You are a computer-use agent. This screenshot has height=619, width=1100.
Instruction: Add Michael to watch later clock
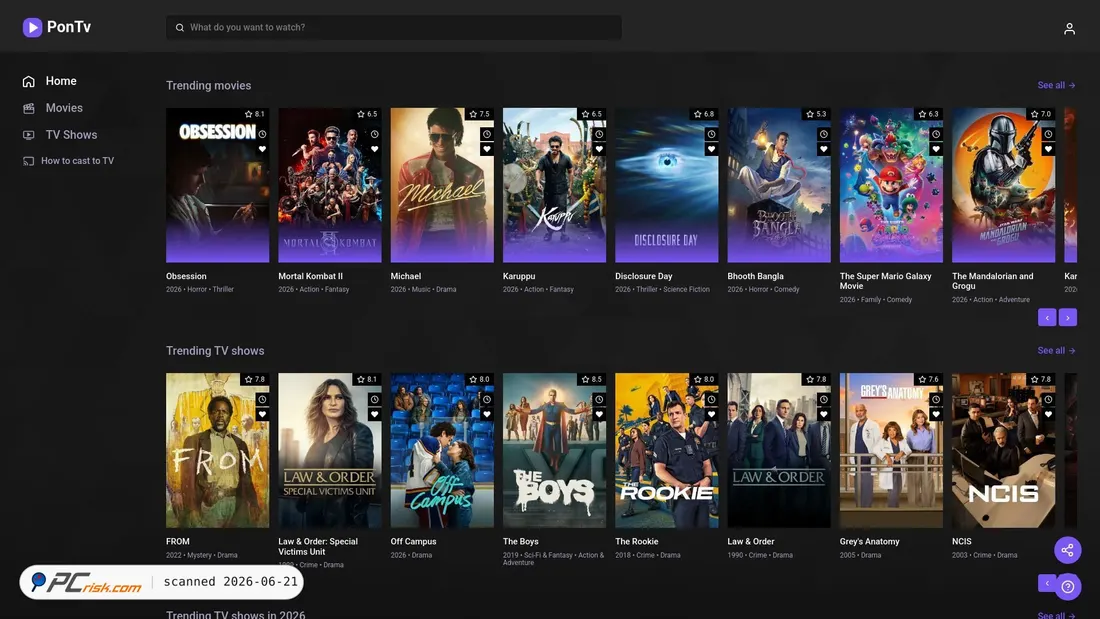pos(487,134)
